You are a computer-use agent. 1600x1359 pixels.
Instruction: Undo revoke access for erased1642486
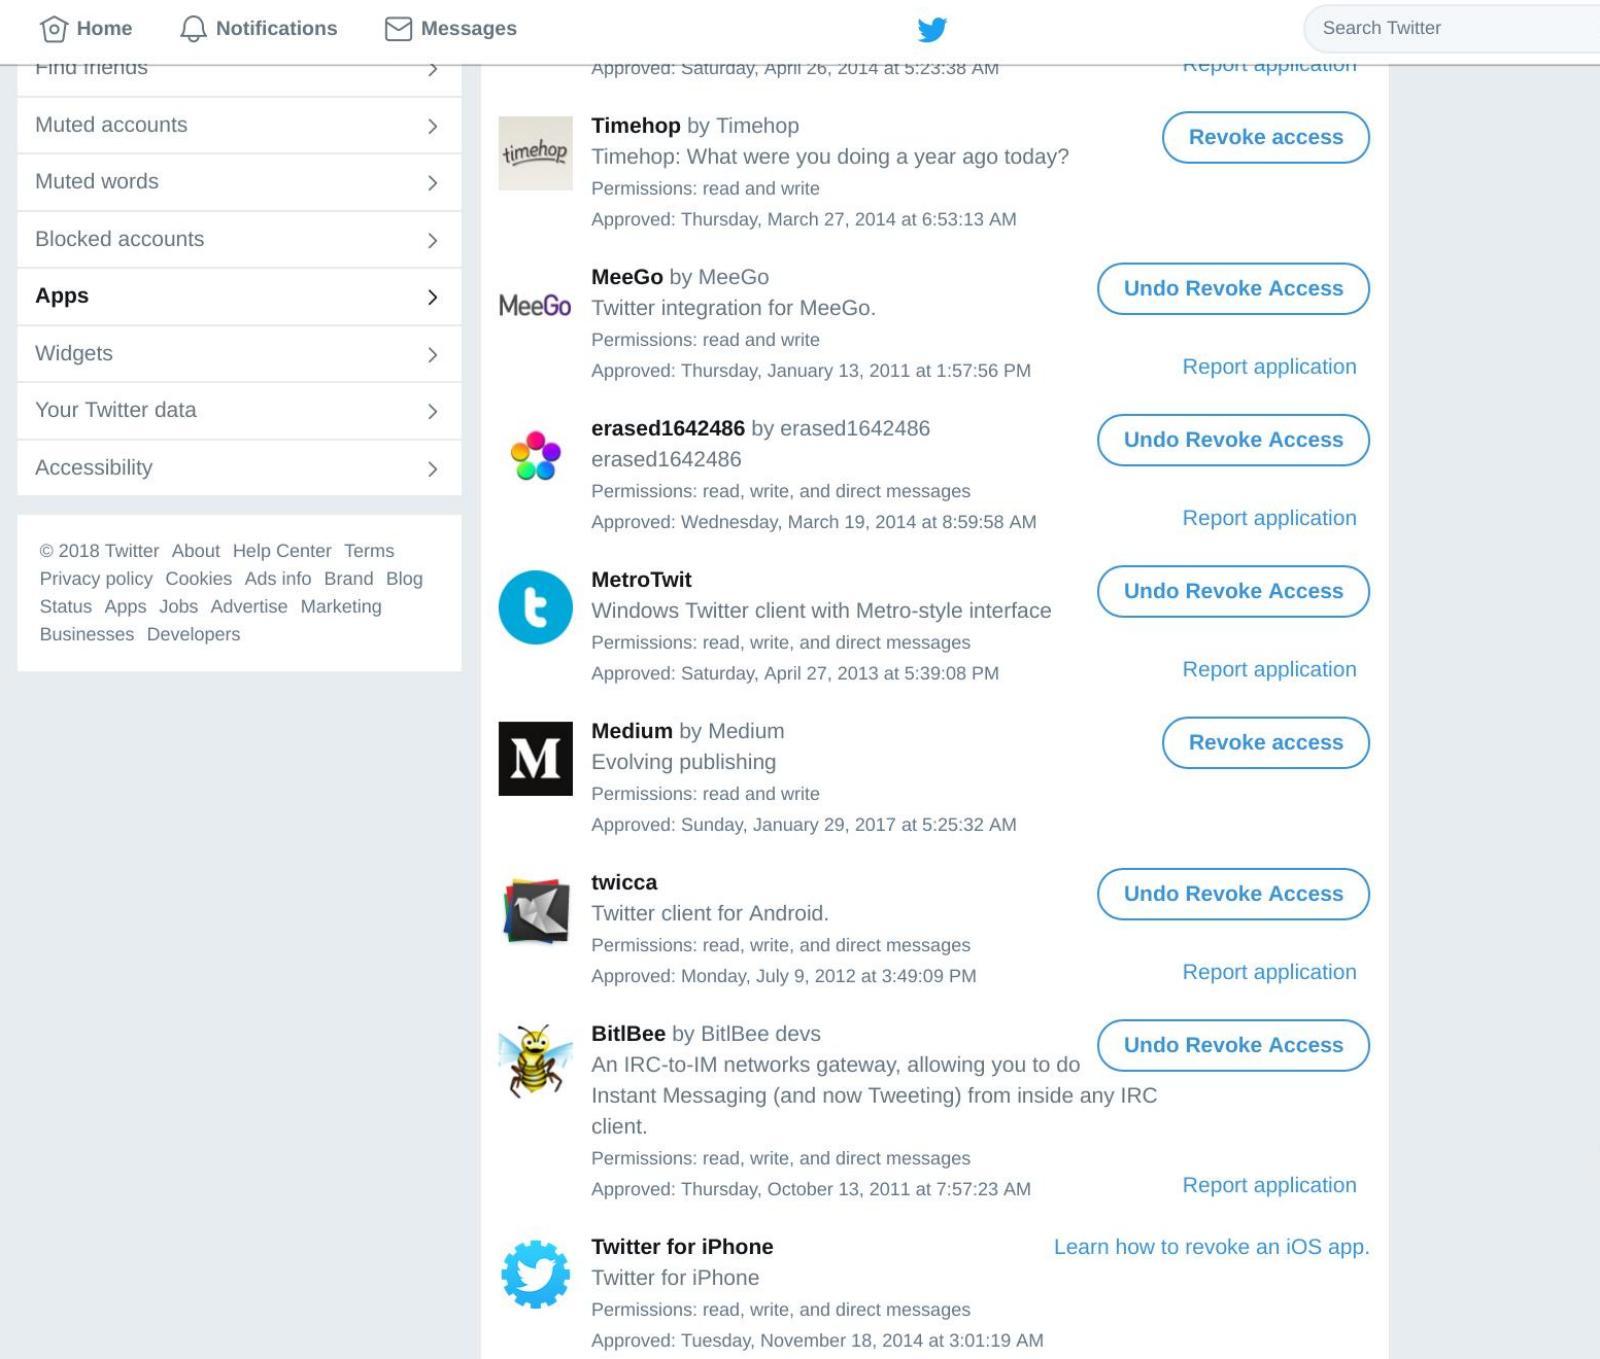point(1233,439)
